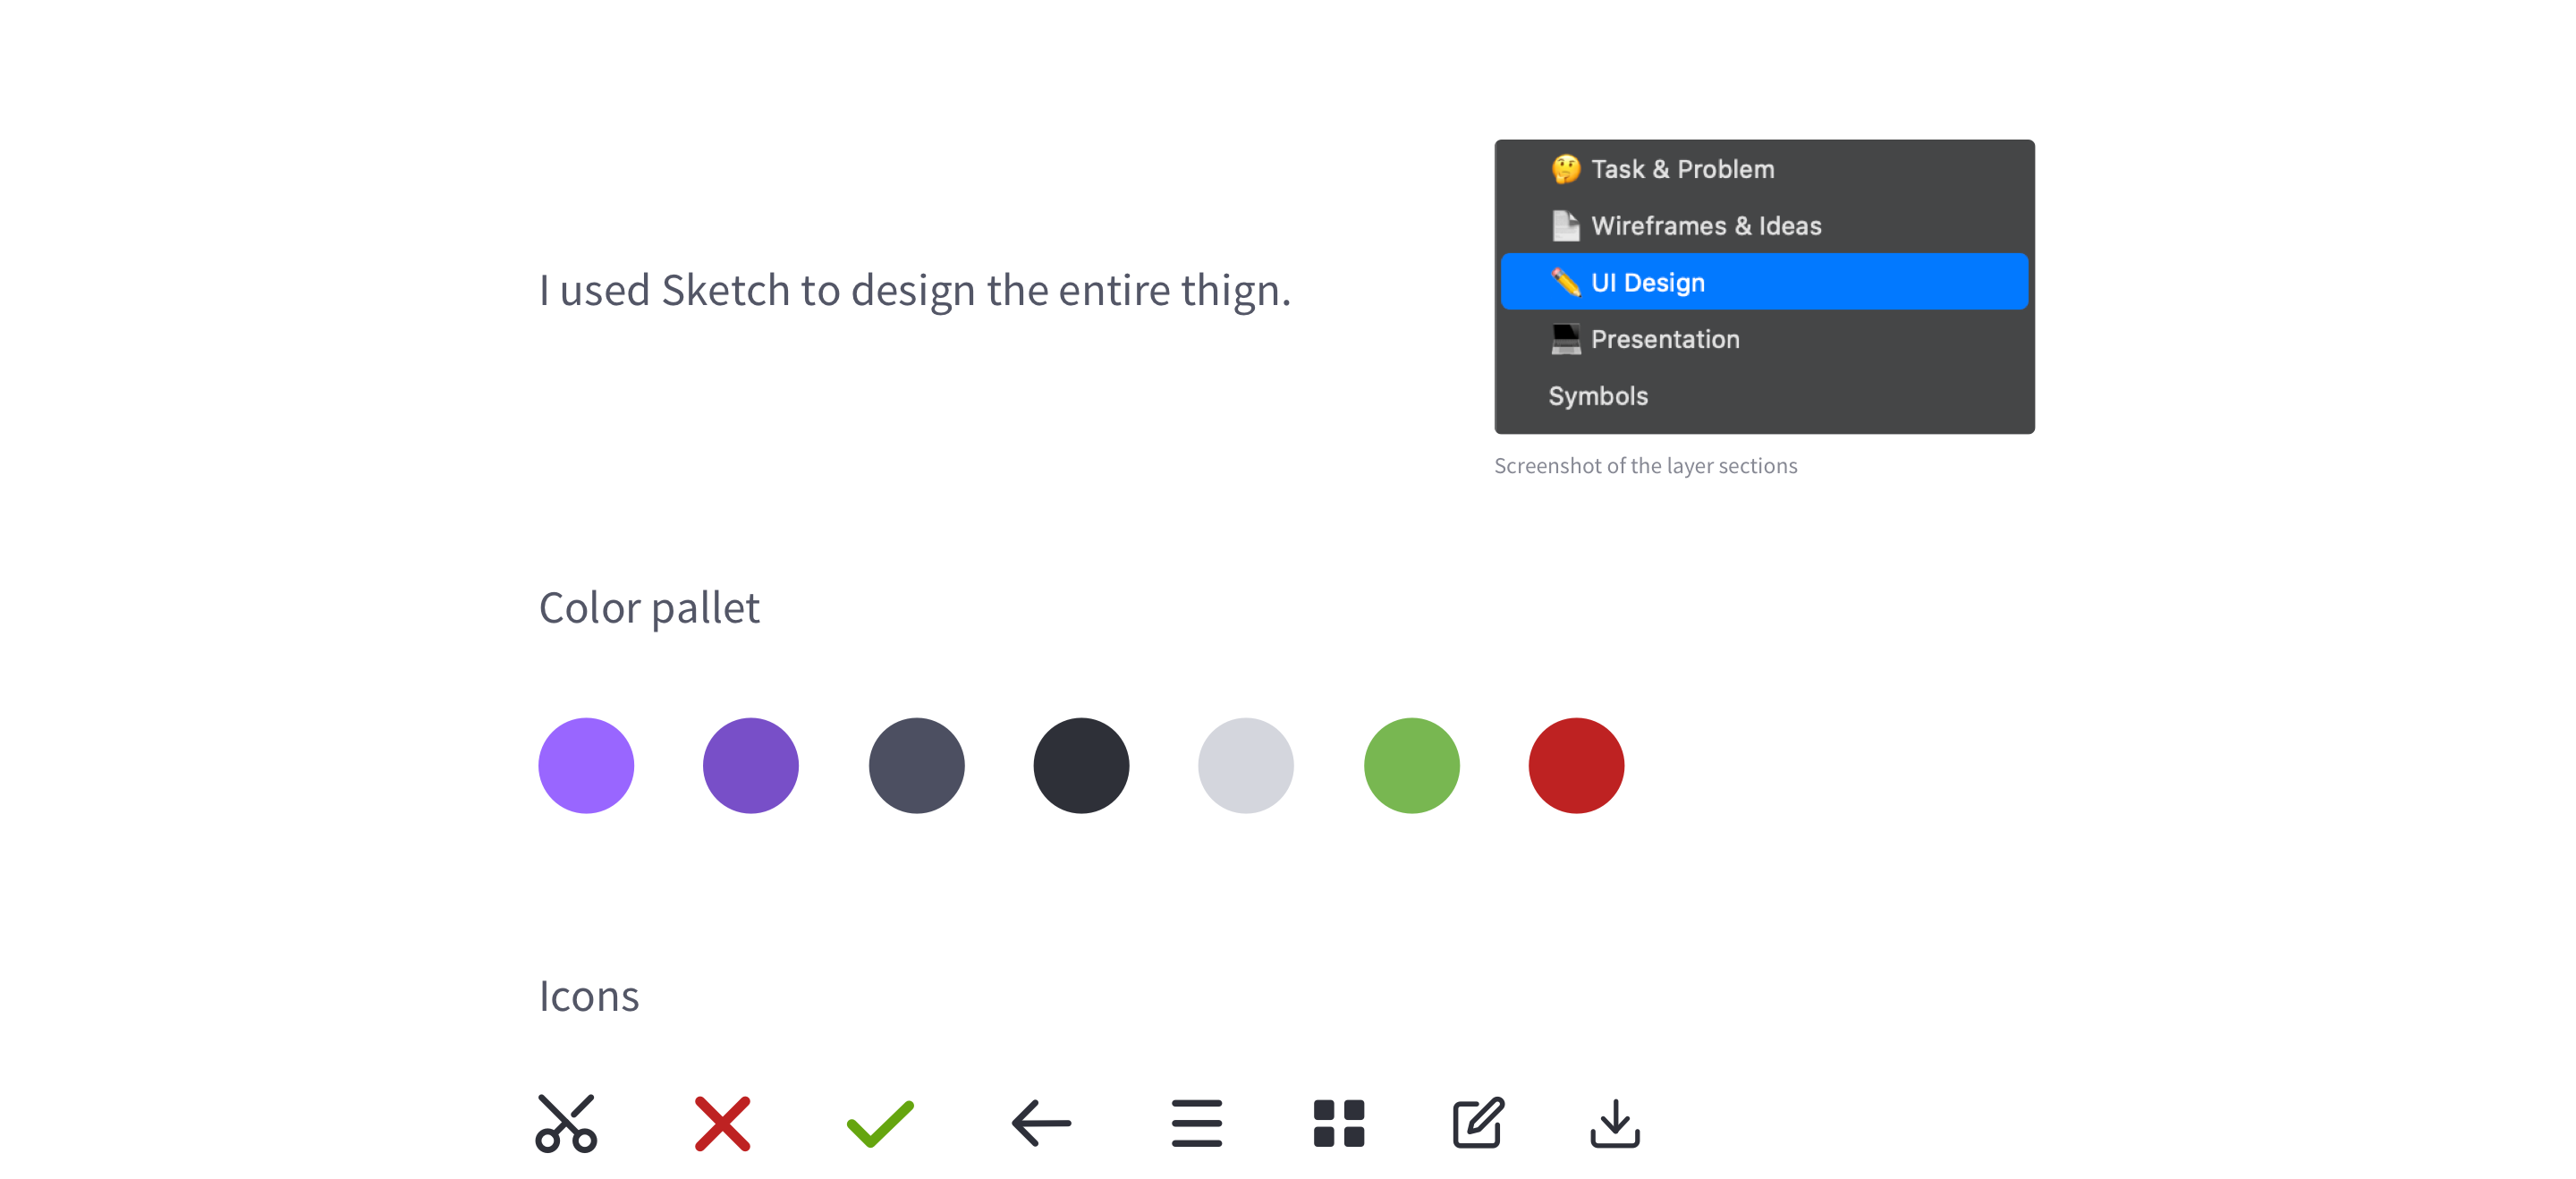Pick the slate gray color swatch
This screenshot has width=2576, height=1179.
coord(916,765)
